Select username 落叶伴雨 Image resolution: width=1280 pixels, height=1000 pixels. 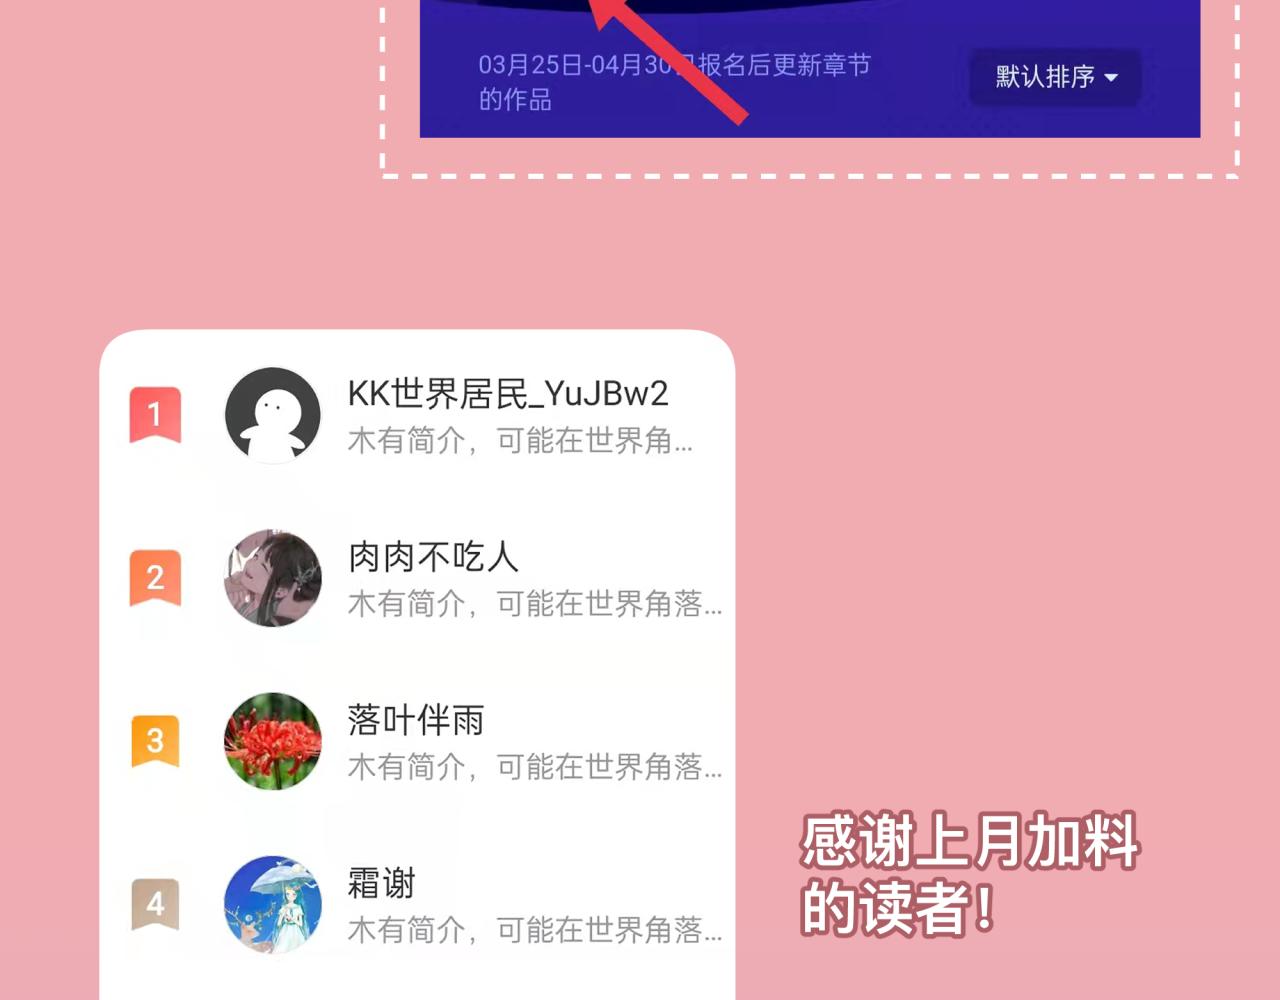(x=416, y=720)
